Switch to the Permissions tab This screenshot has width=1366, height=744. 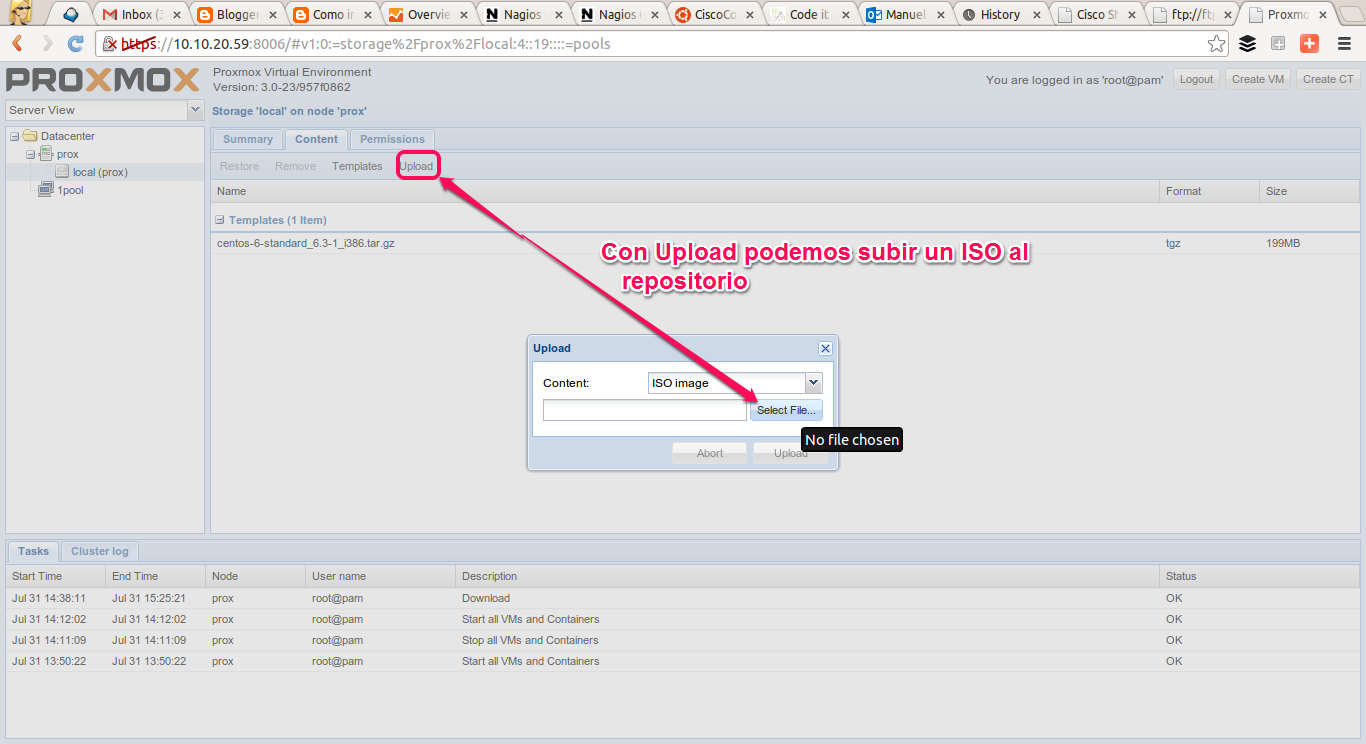click(391, 139)
